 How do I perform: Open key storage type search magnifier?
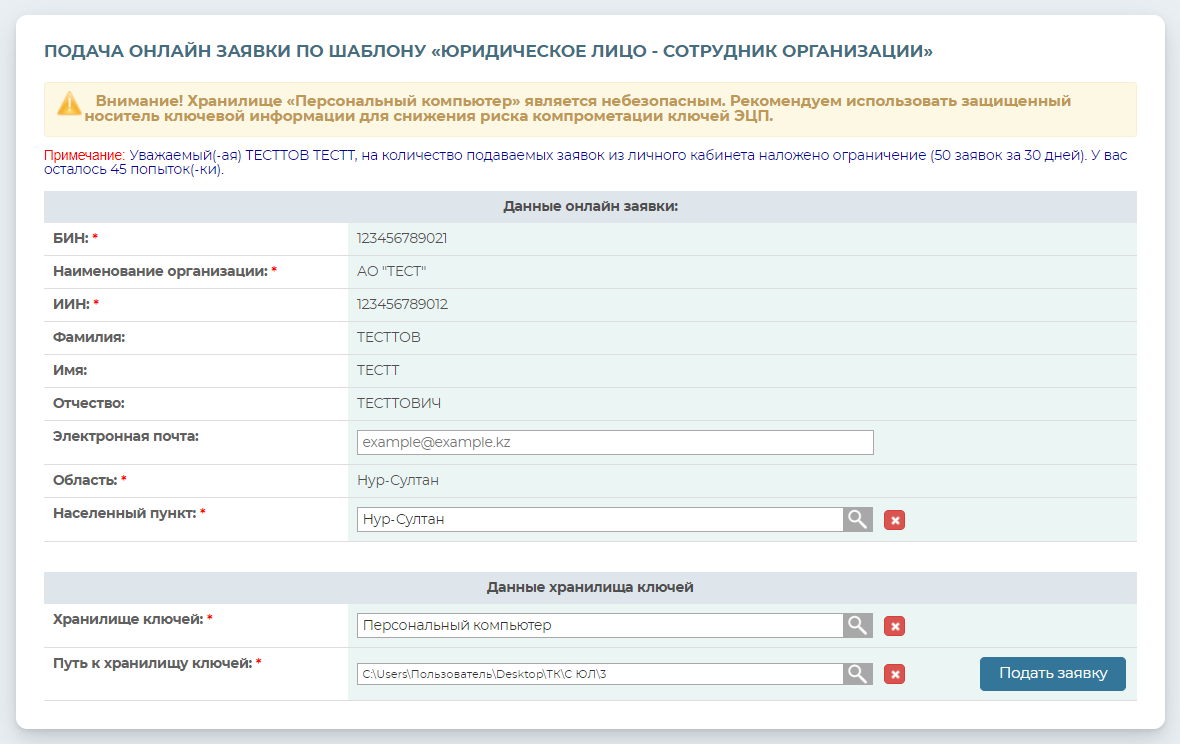[858, 625]
